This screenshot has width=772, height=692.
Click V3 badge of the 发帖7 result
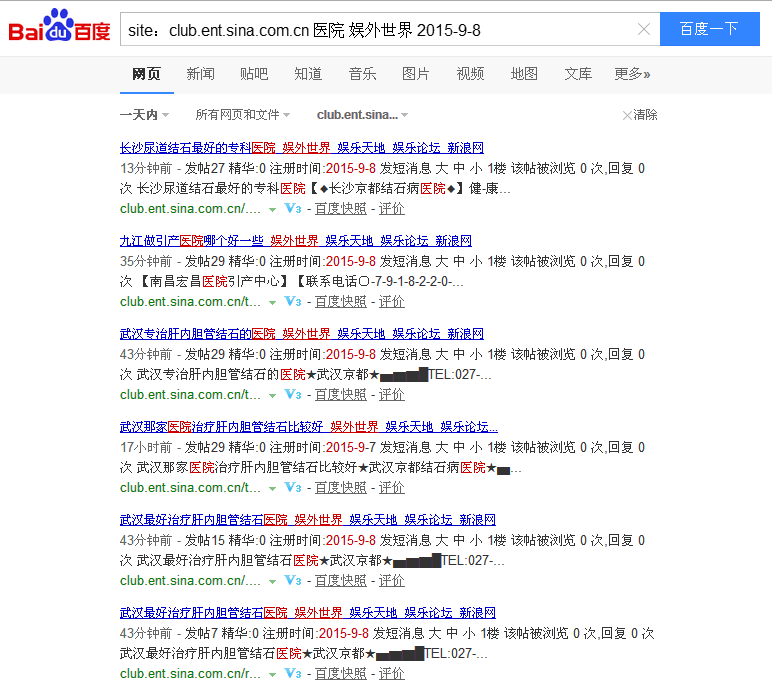pos(293,674)
